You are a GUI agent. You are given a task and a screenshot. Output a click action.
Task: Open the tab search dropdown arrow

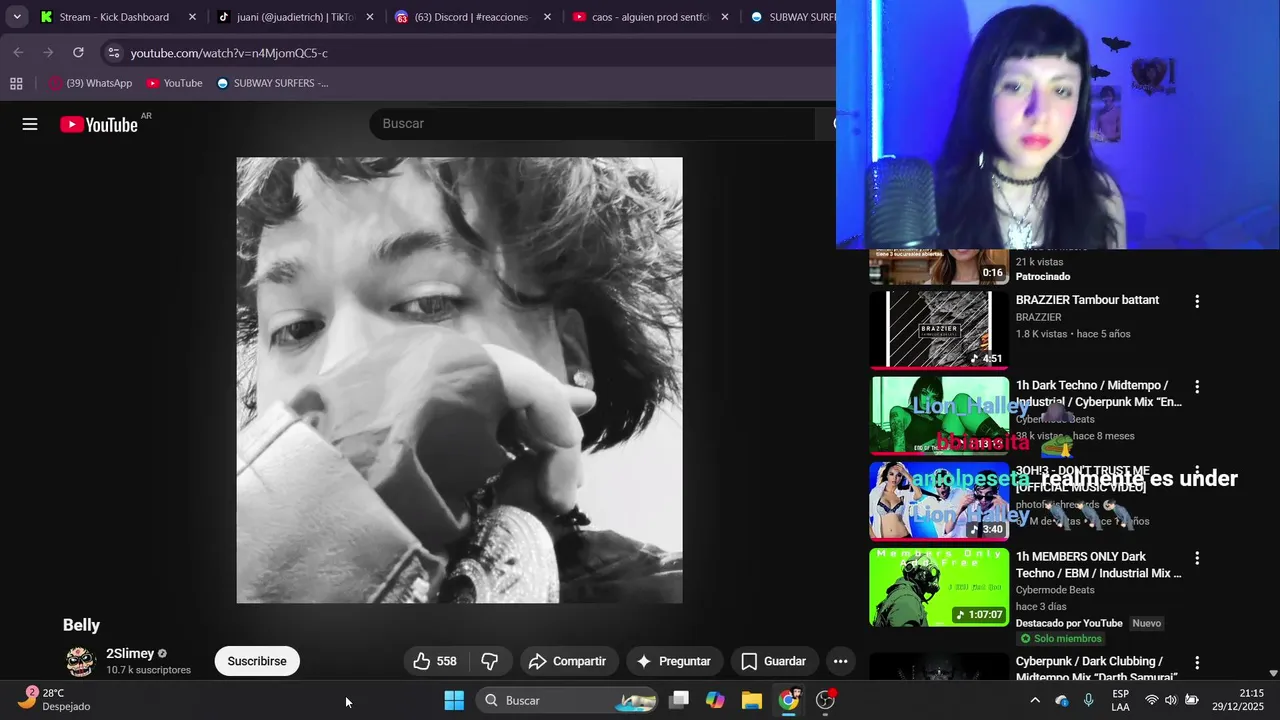click(x=17, y=17)
